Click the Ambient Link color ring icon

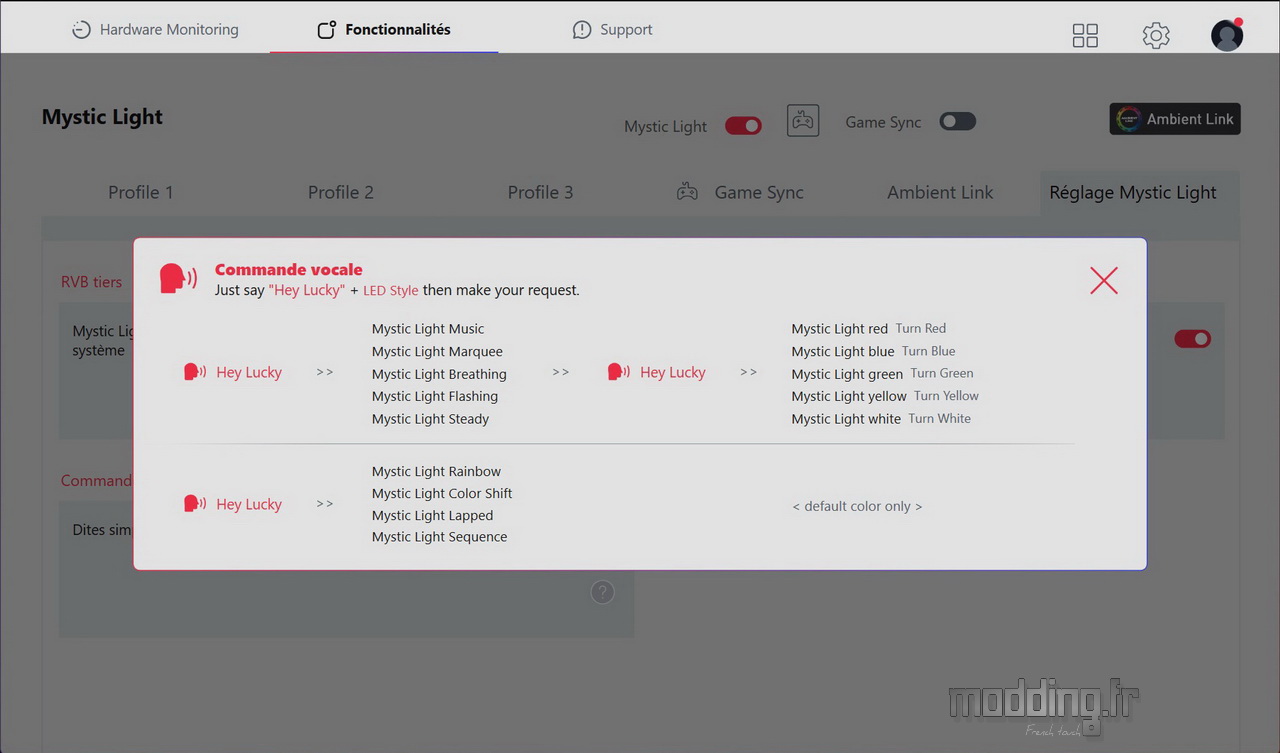click(1128, 119)
